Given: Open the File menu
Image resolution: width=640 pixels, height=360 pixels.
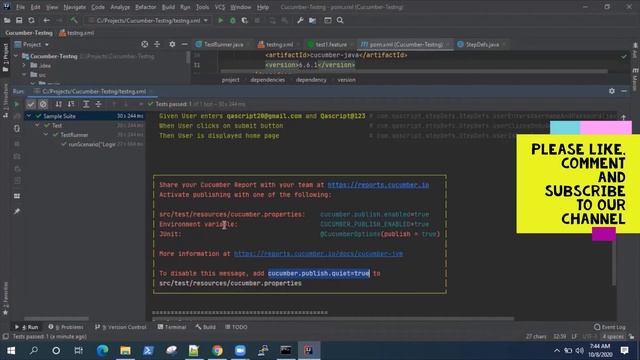Looking at the screenshot, I should (20, 7).
